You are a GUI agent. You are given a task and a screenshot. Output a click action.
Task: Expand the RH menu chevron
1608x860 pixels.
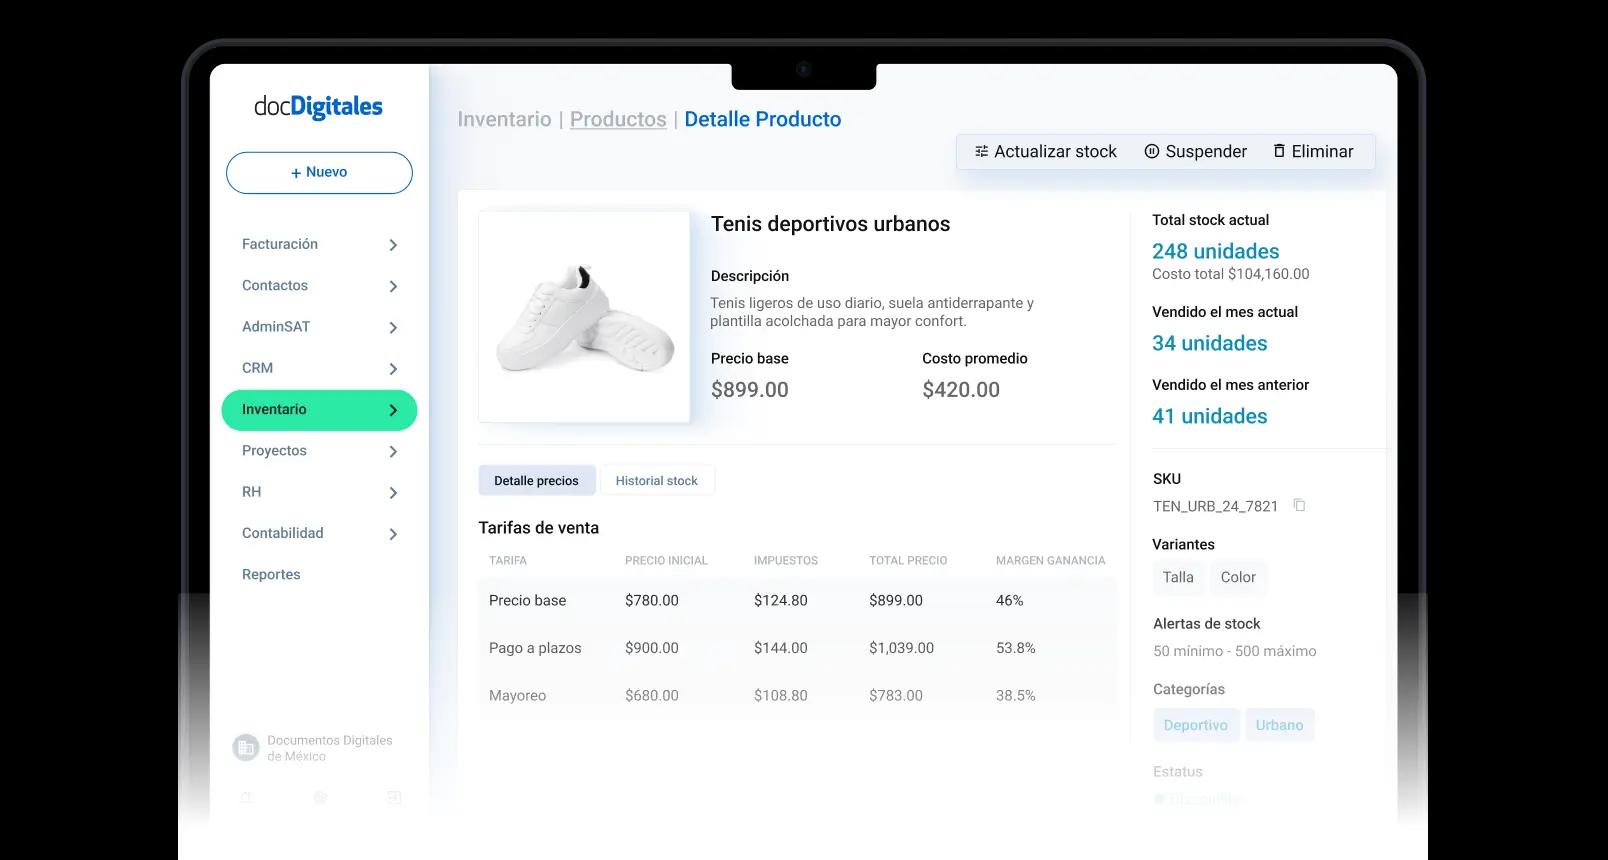tap(393, 493)
